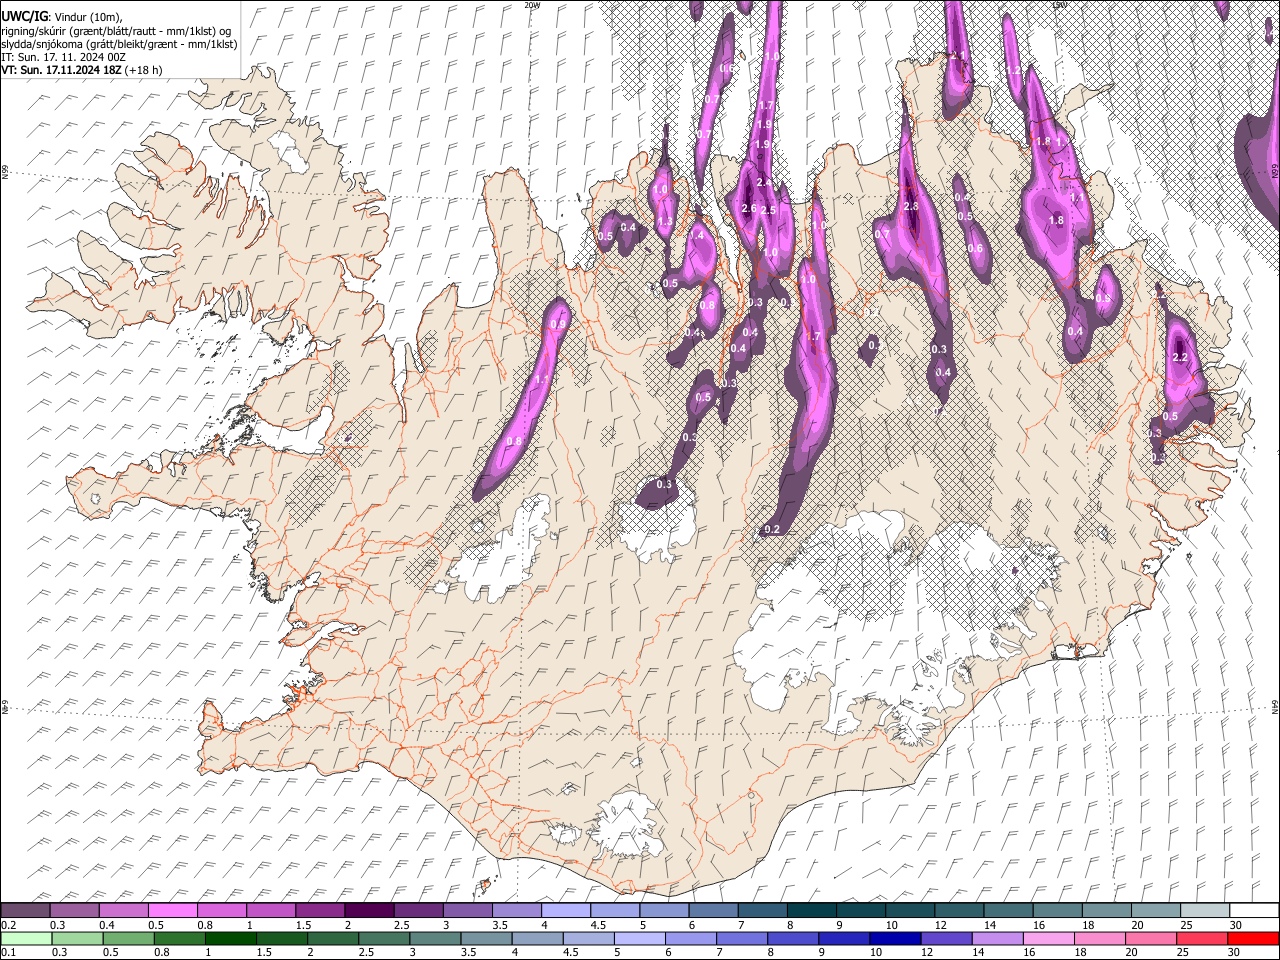This screenshot has height=960, width=1280.
Task: Click the rain legend swatch starting at 25
Action: pyautogui.click(x=1202, y=938)
